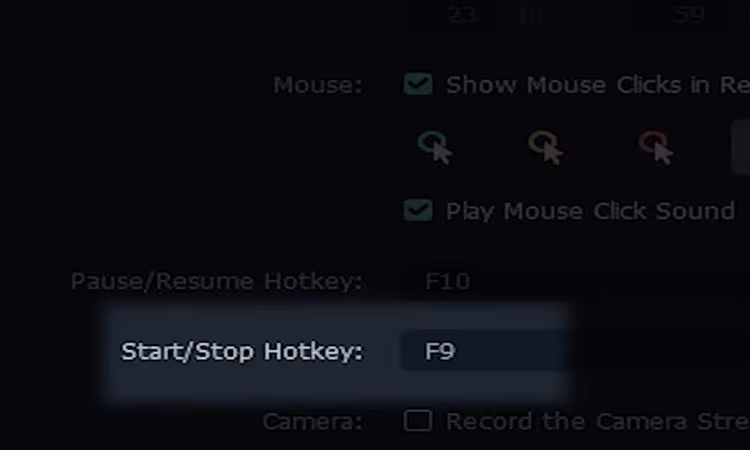Click the checkmark in the Play Sound box
Viewport: 750px width, 450px height.
point(418,210)
